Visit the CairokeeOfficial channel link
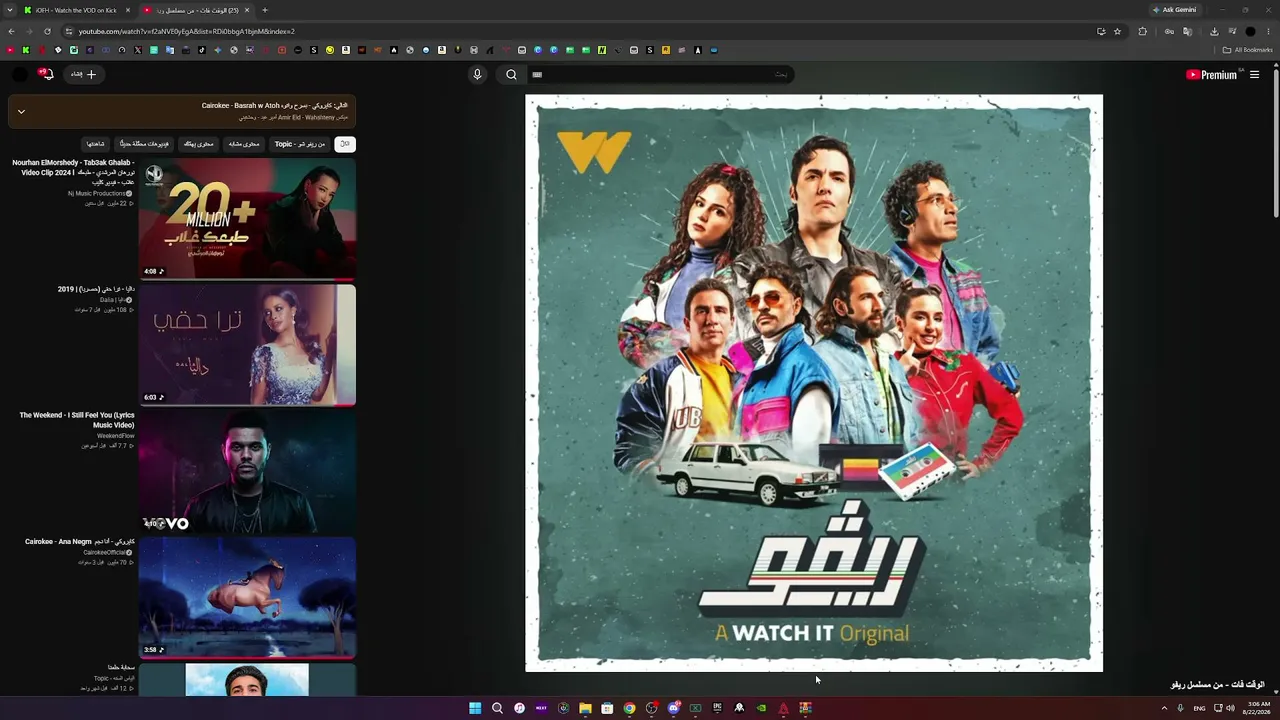The height and width of the screenshot is (720, 1280). pos(105,552)
